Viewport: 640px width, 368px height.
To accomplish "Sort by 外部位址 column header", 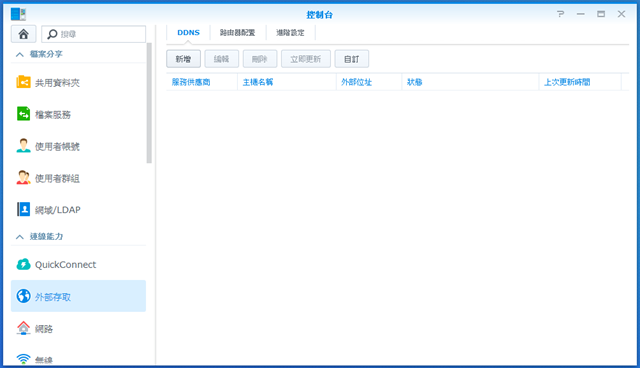I will tap(369, 82).
